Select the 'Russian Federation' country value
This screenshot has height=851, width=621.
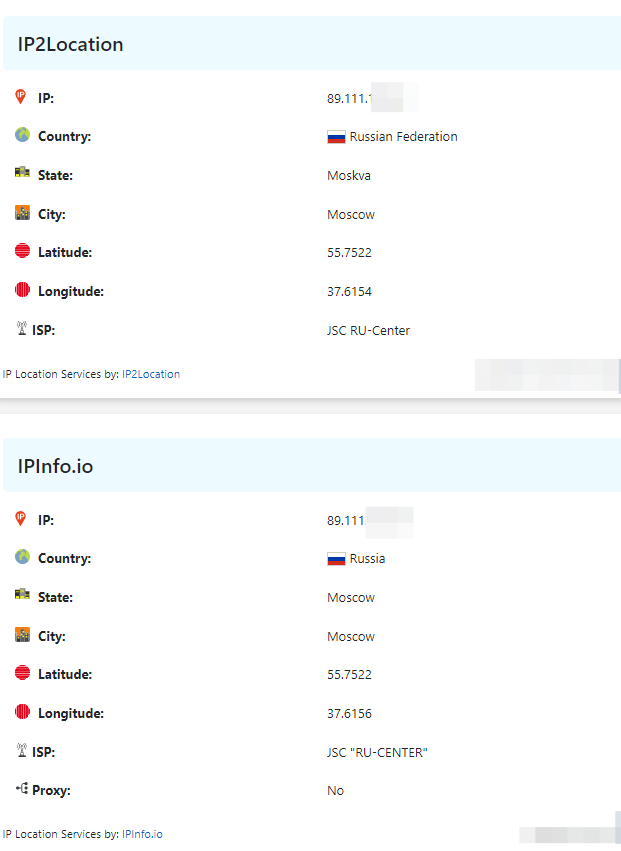pyautogui.click(x=403, y=137)
